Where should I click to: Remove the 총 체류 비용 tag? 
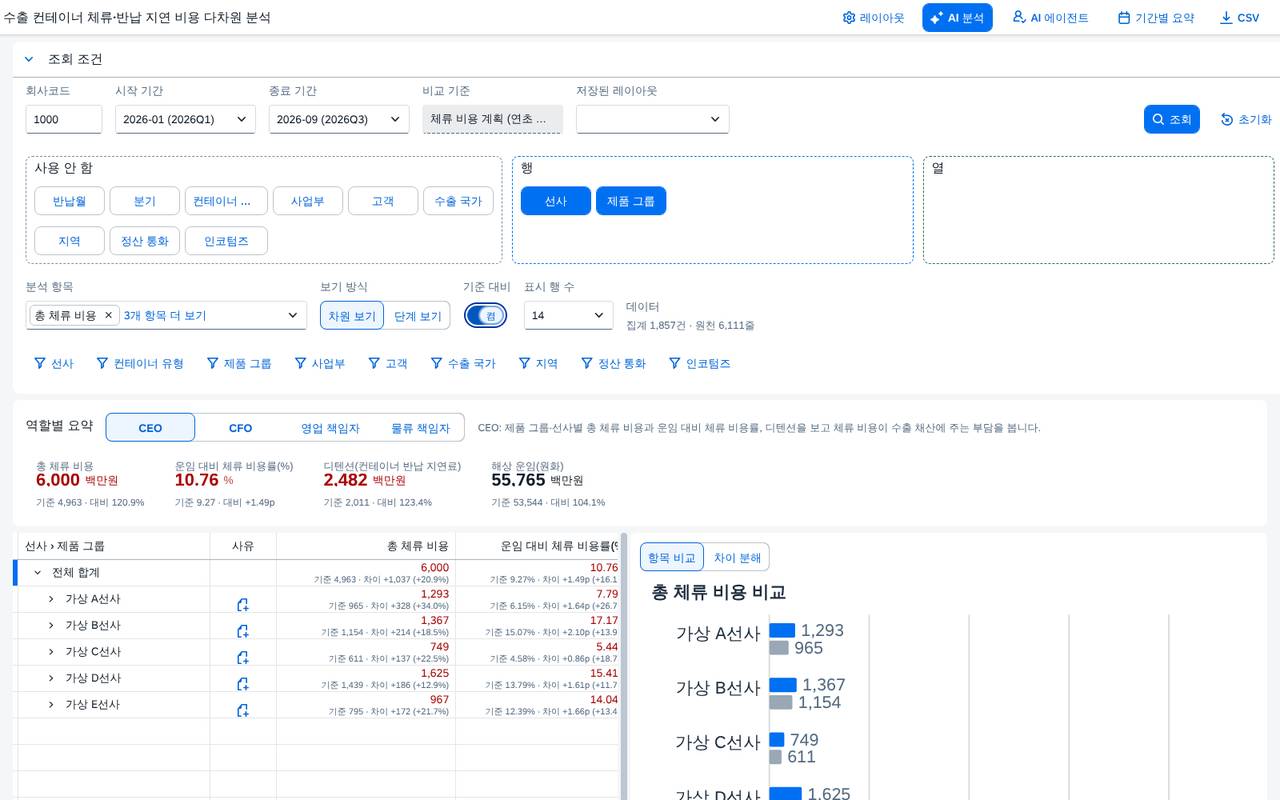click(109, 315)
